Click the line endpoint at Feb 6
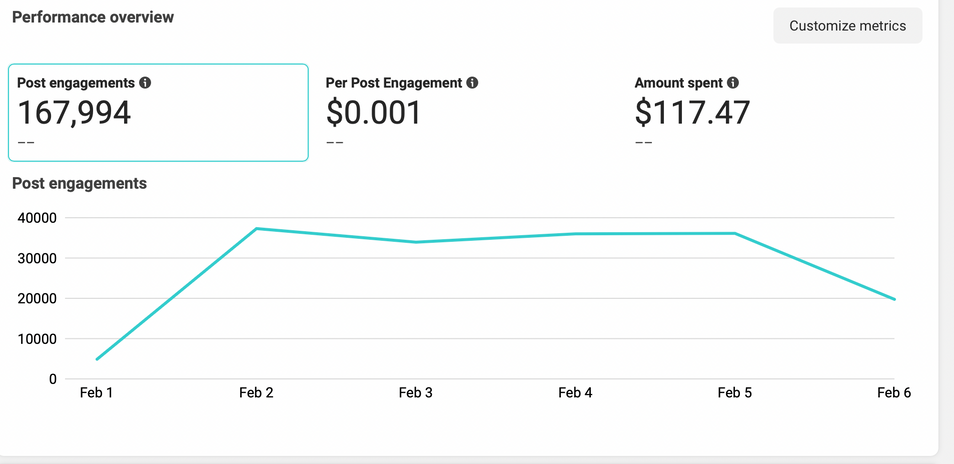 894,299
